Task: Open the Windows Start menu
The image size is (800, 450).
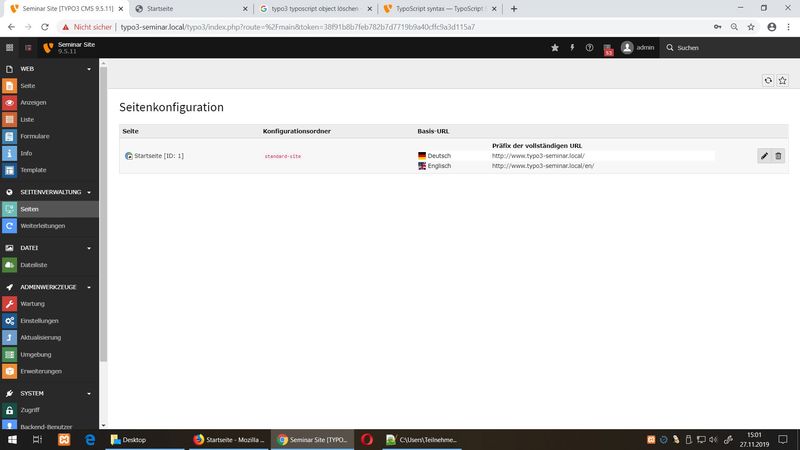Action: point(12,439)
